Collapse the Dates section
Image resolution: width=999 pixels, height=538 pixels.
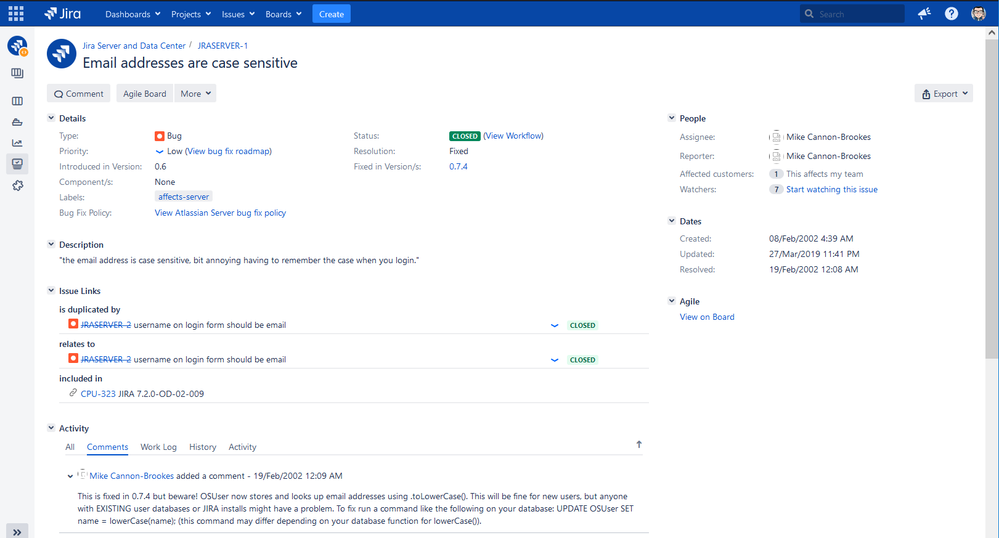(x=672, y=221)
